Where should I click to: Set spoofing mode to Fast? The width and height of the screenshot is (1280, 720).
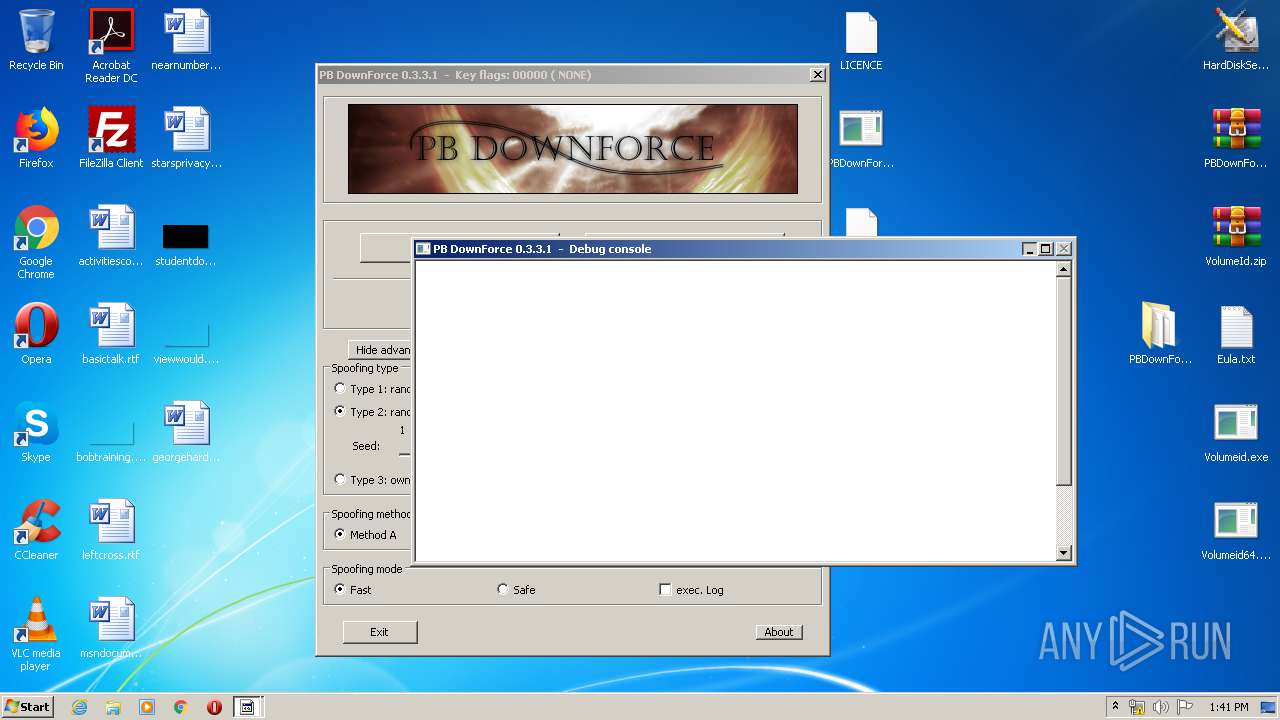[x=340, y=589]
